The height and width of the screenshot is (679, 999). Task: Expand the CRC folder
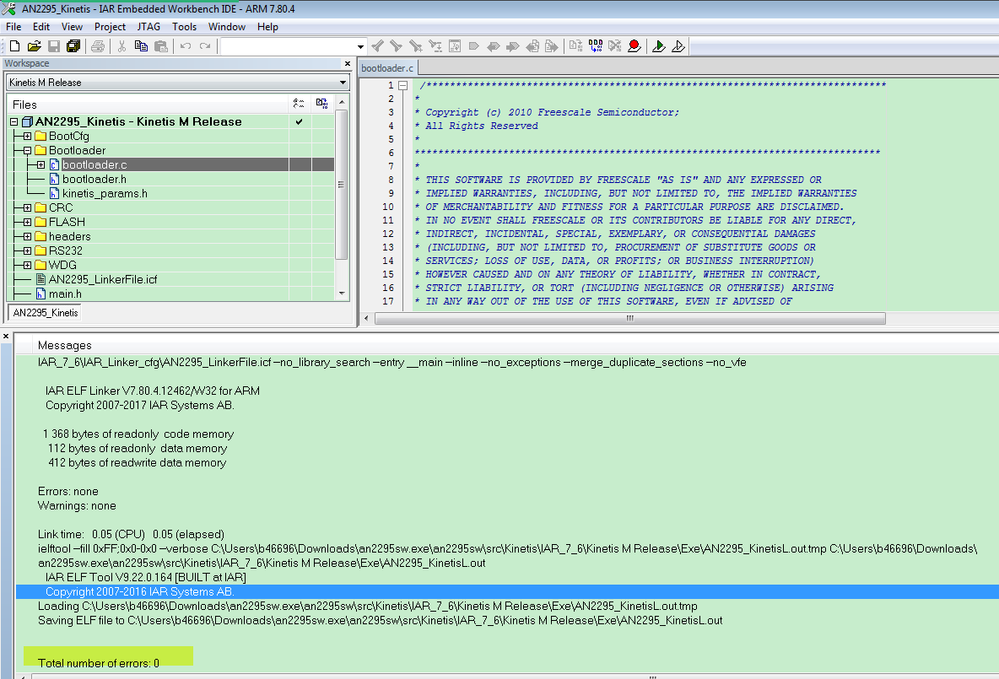(27, 208)
